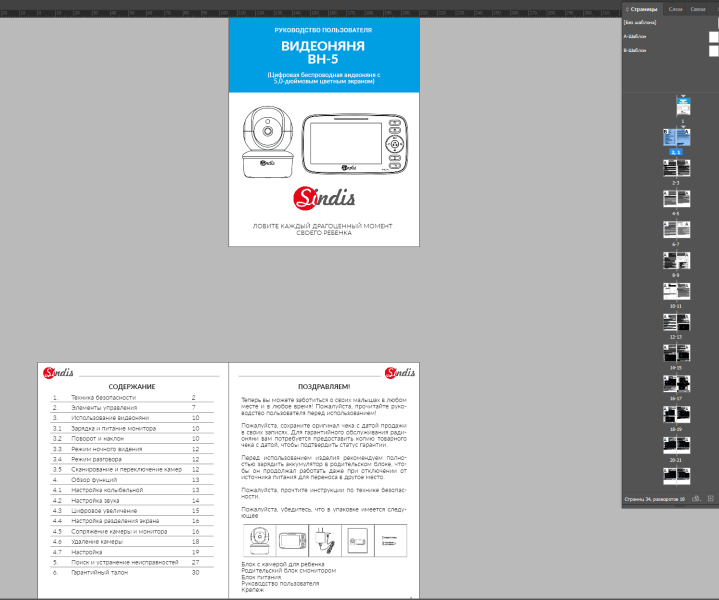Click contents row Обзор функций

(x=132, y=480)
